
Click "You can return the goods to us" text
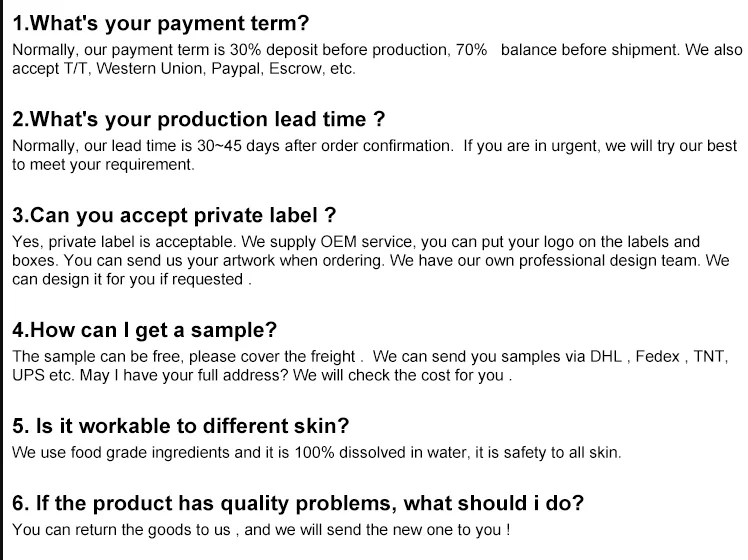coord(121,530)
